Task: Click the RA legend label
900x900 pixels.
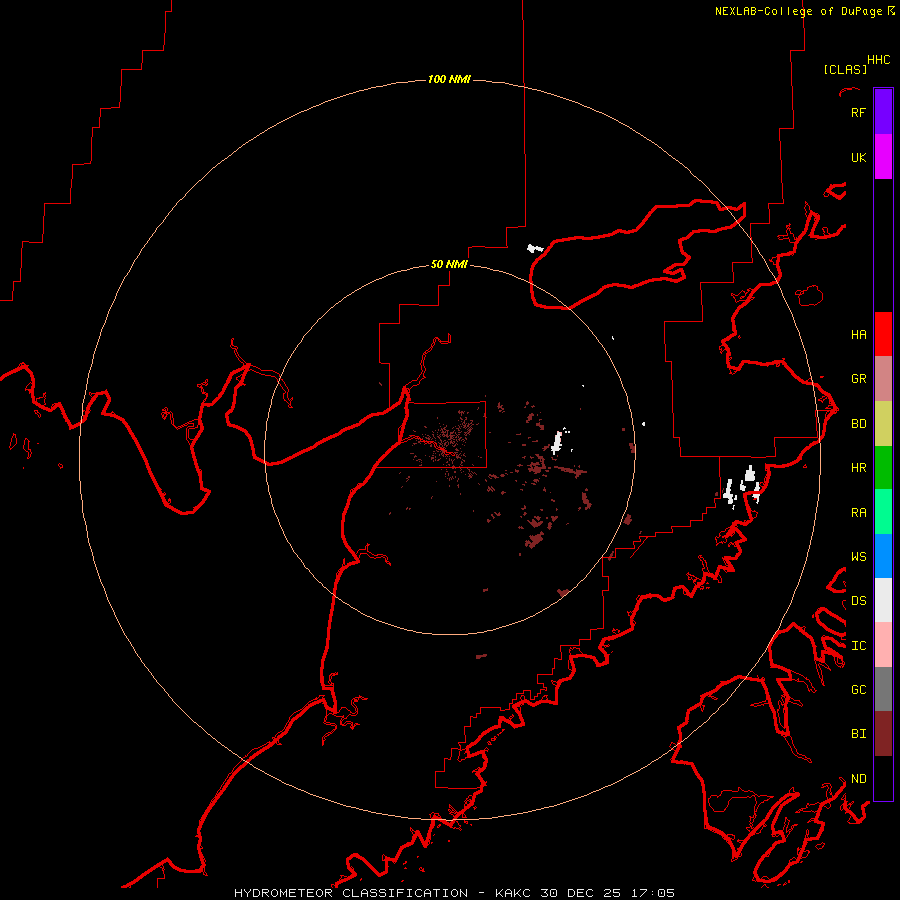Action: coord(858,513)
